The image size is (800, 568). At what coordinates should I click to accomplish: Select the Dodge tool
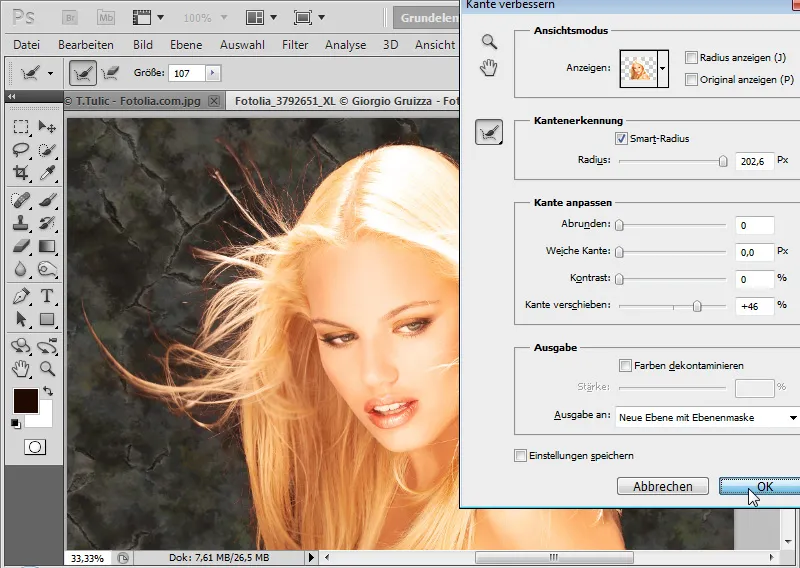point(47,269)
